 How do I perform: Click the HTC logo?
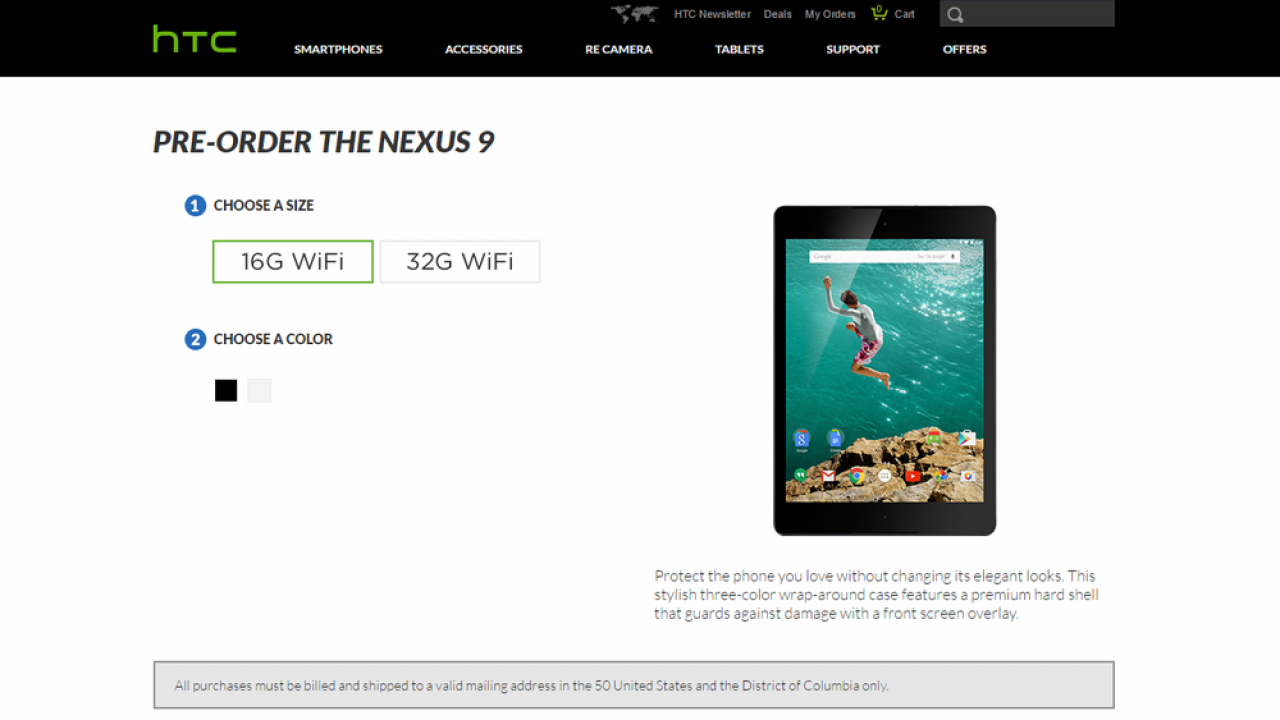[194, 39]
